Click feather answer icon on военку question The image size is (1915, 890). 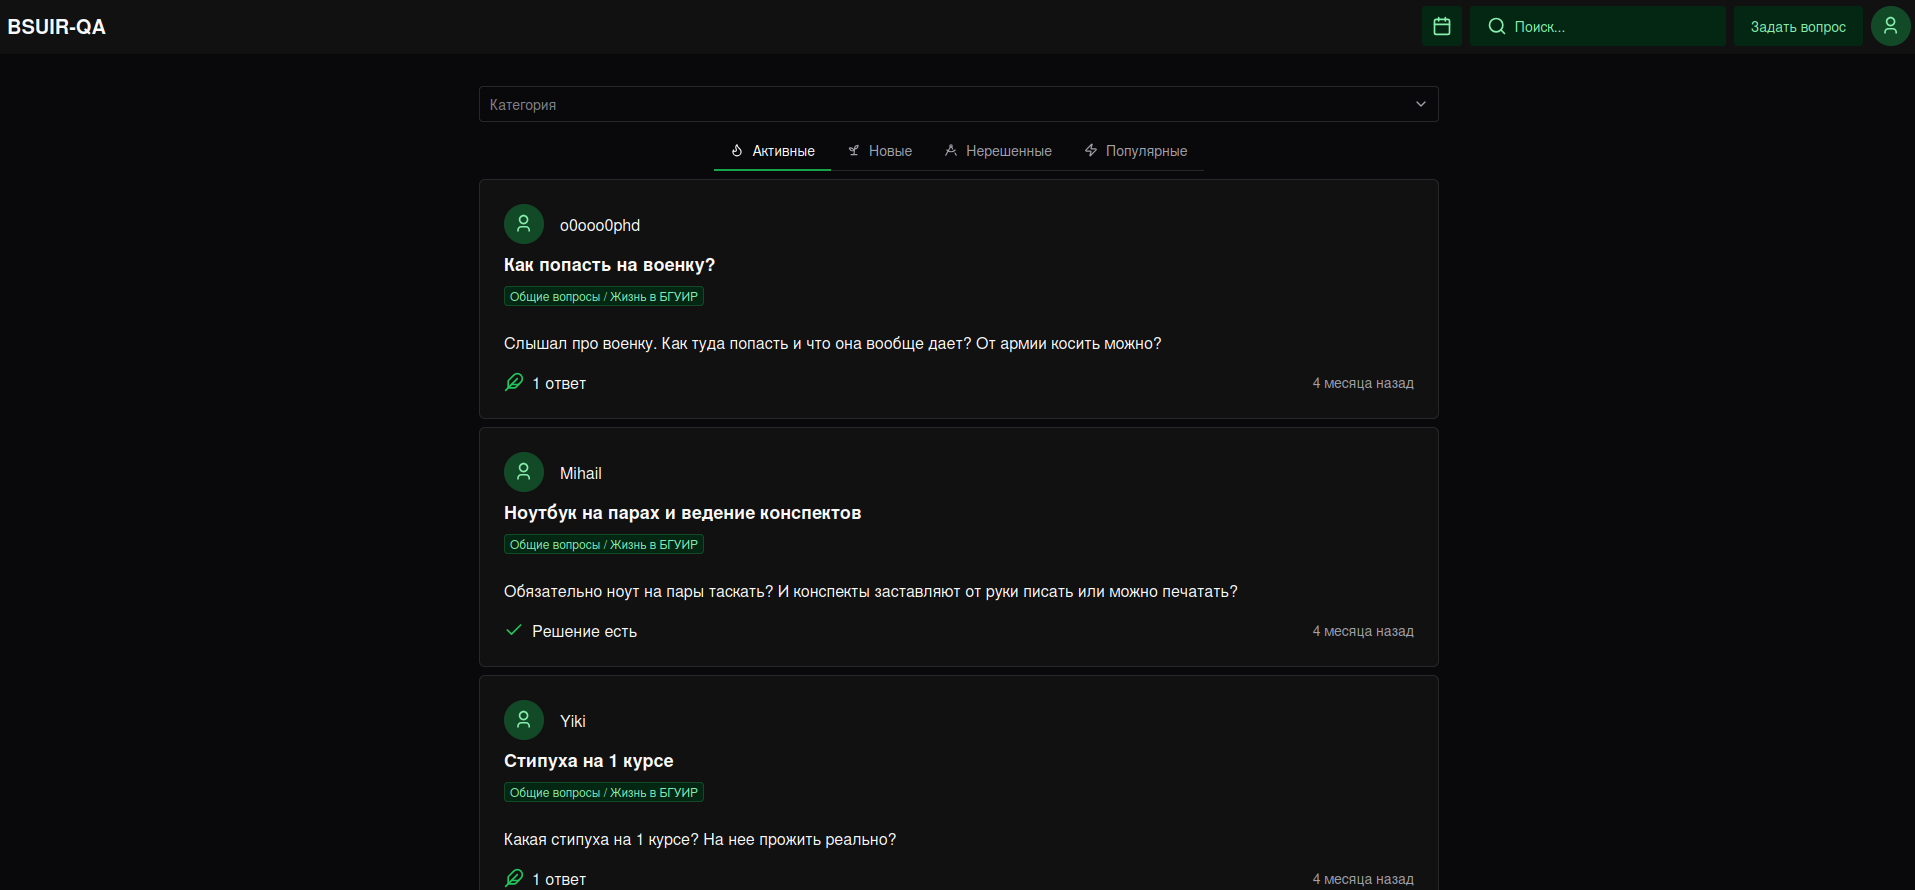click(x=514, y=382)
